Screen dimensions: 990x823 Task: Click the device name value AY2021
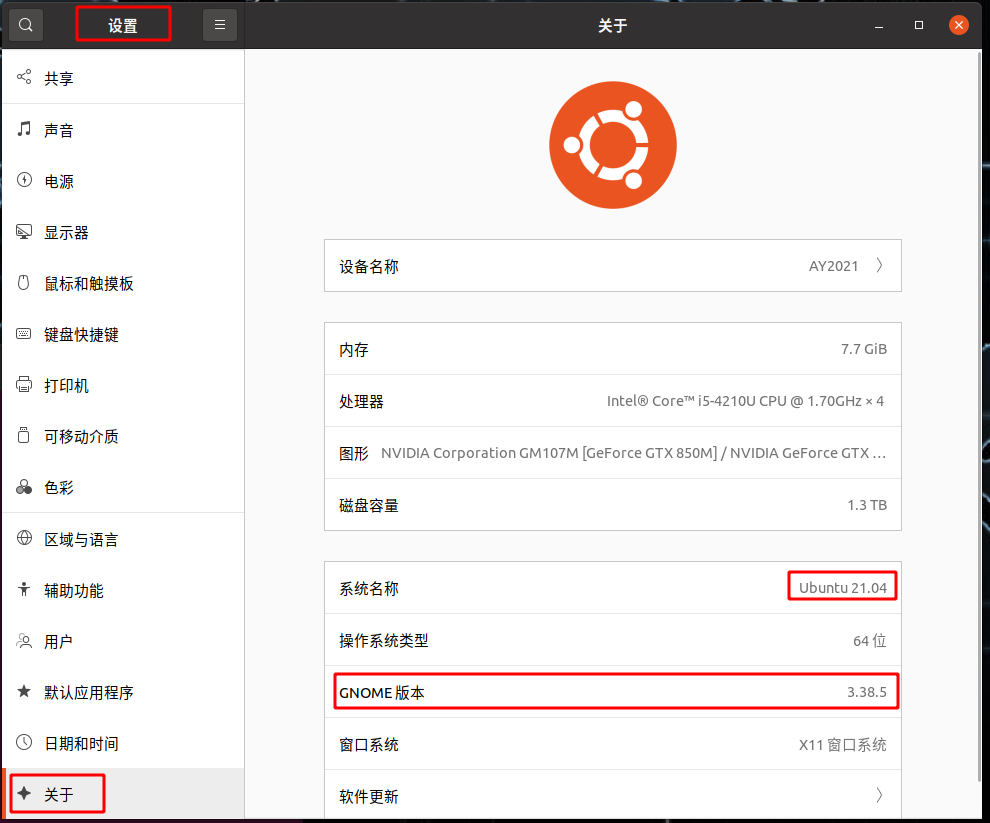pos(833,266)
